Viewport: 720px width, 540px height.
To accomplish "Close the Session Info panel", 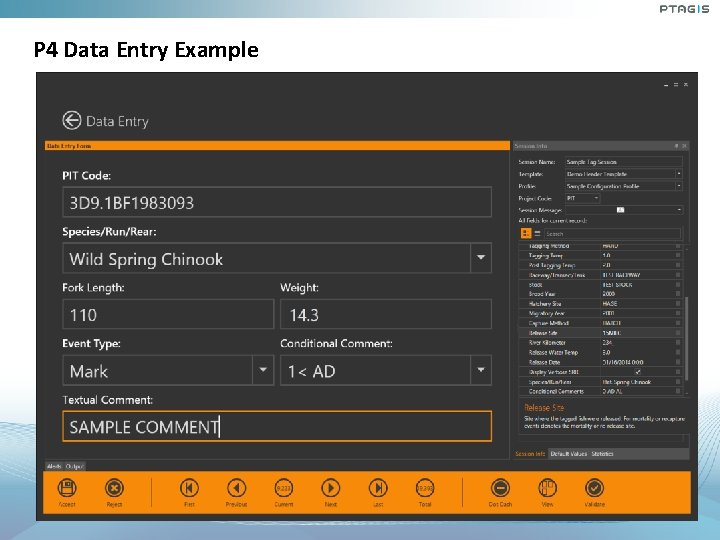I will (684, 146).
